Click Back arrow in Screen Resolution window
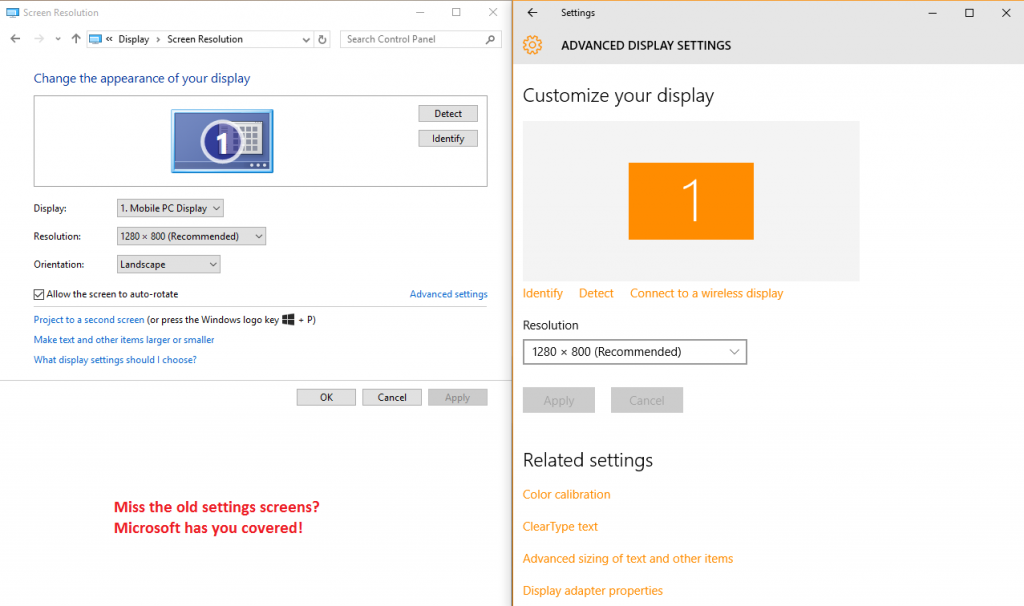The height and width of the screenshot is (606, 1024). click(16, 39)
